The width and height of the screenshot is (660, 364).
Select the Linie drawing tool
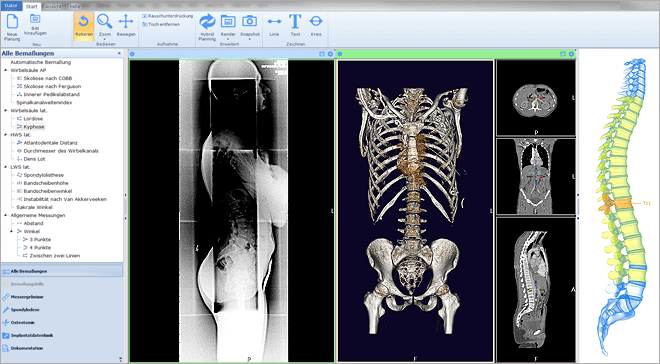point(274,26)
